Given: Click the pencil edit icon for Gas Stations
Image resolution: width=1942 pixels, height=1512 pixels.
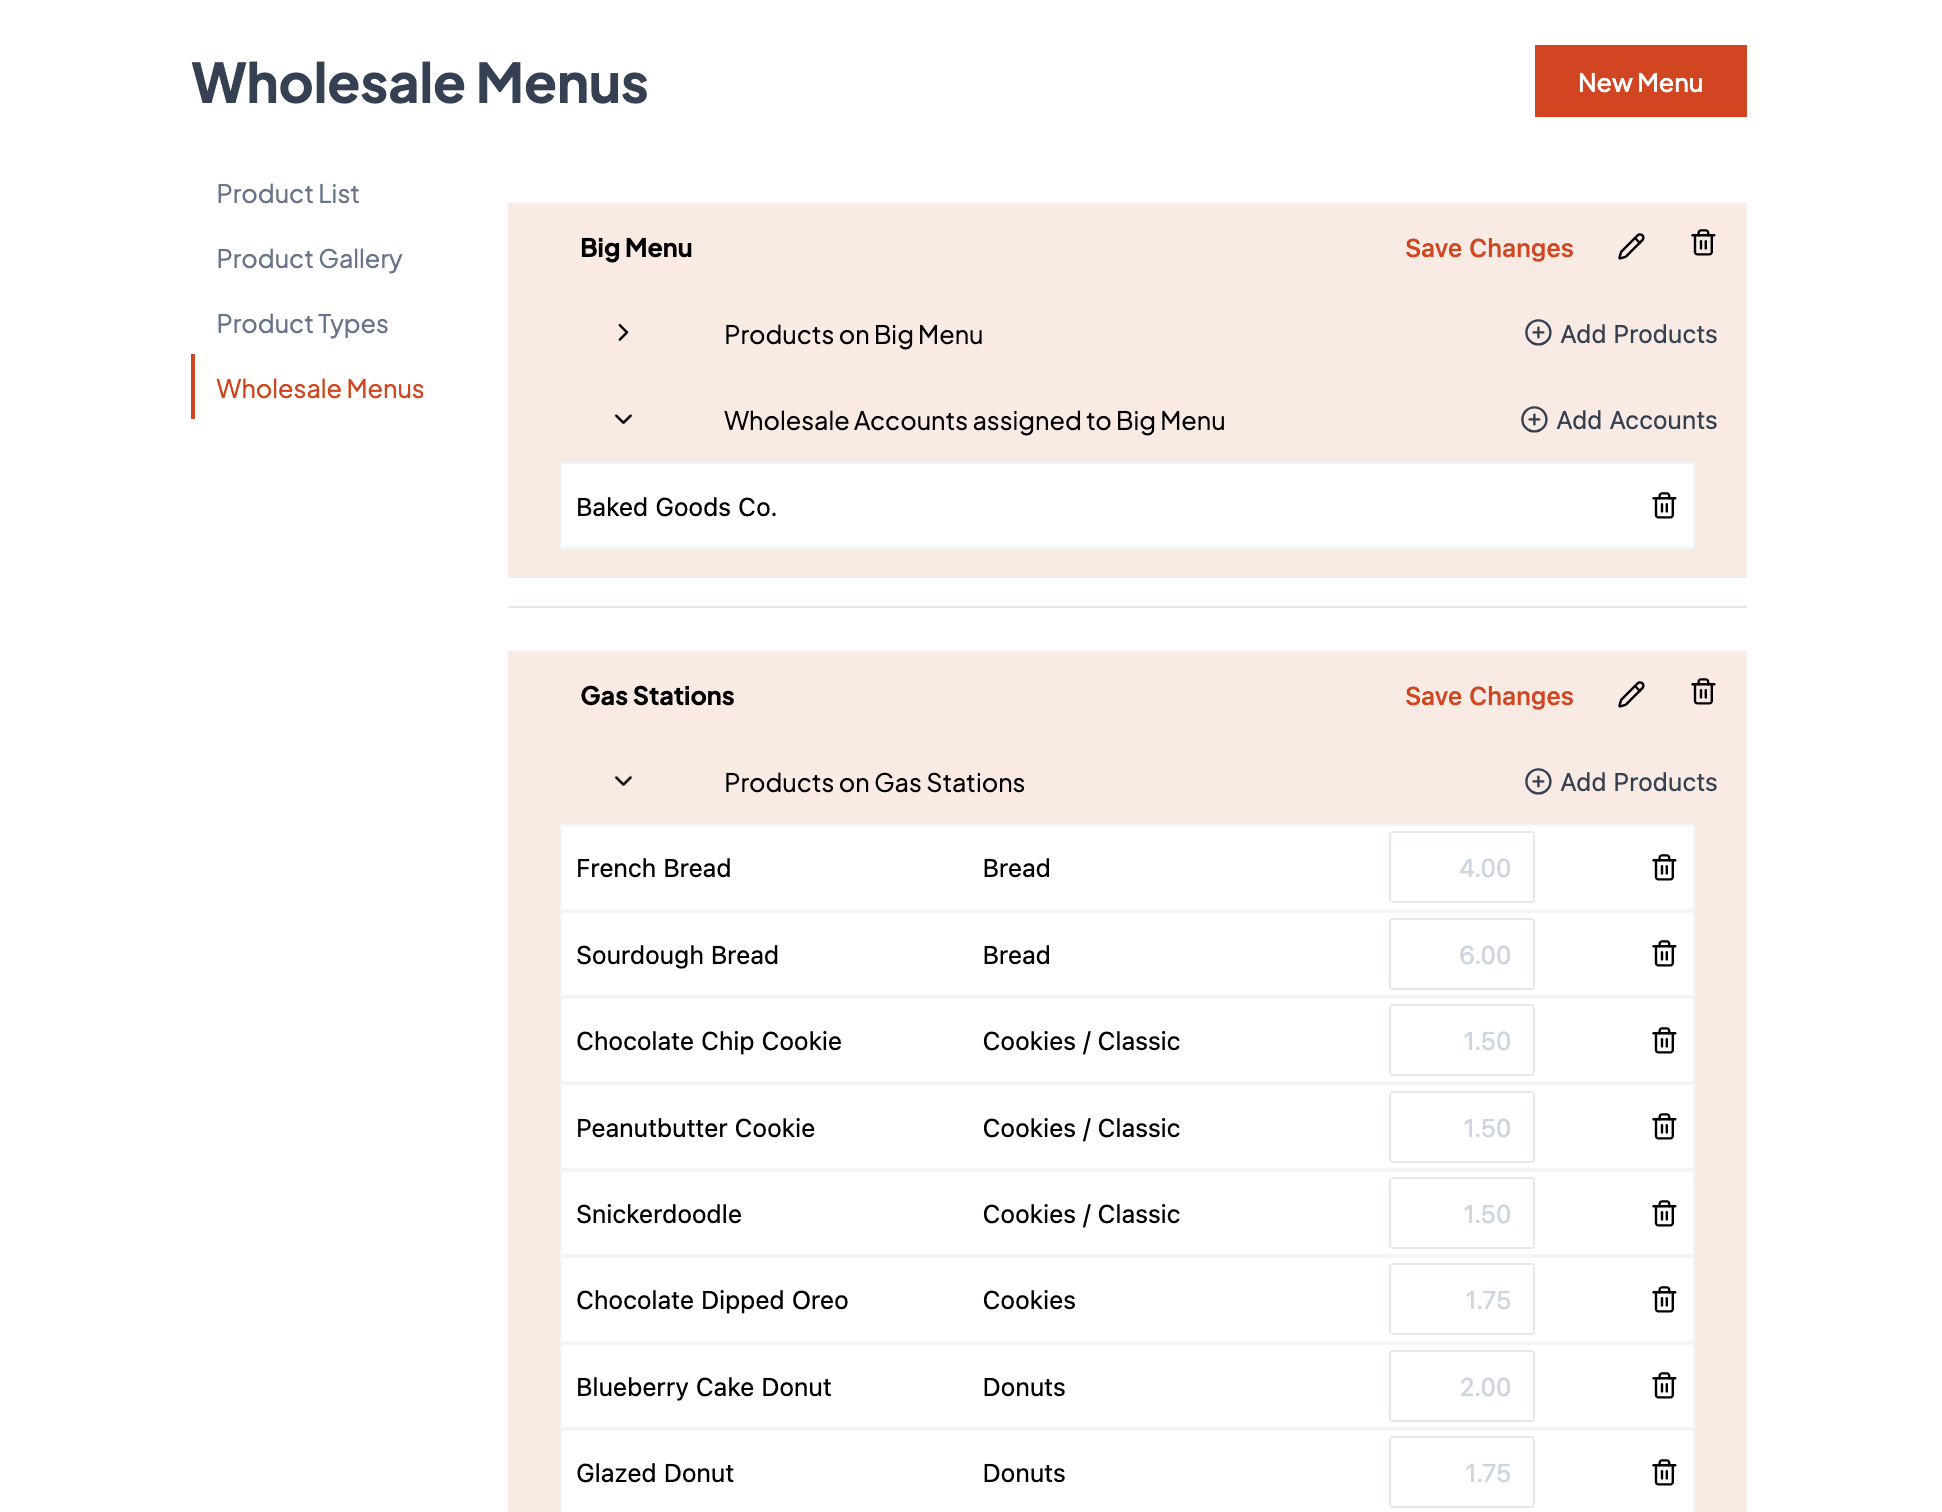Looking at the screenshot, I should point(1631,695).
